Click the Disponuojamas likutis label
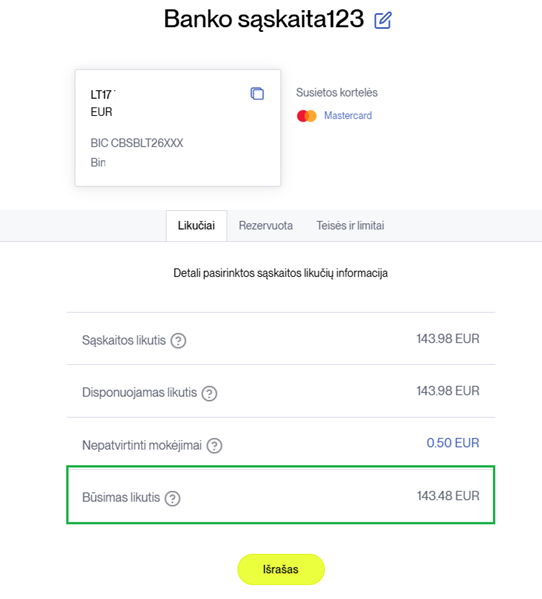 tap(139, 393)
